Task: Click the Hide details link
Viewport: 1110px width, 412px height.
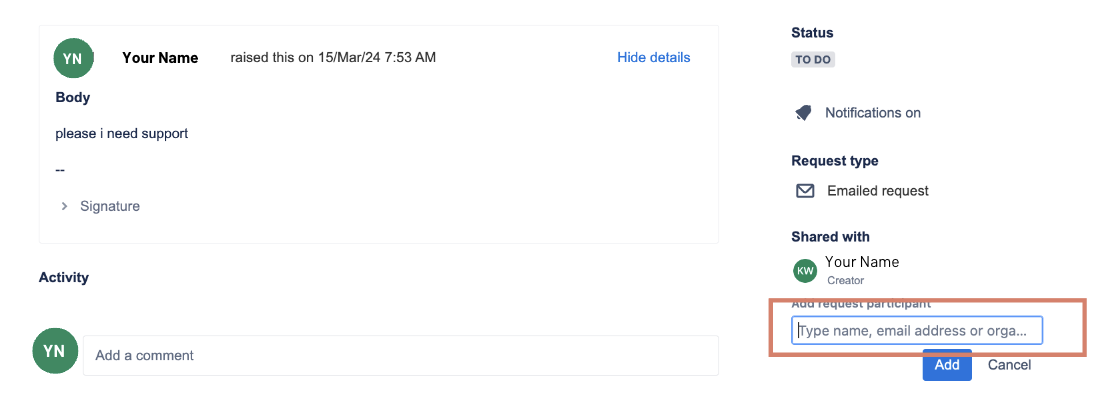Action: 653,58
